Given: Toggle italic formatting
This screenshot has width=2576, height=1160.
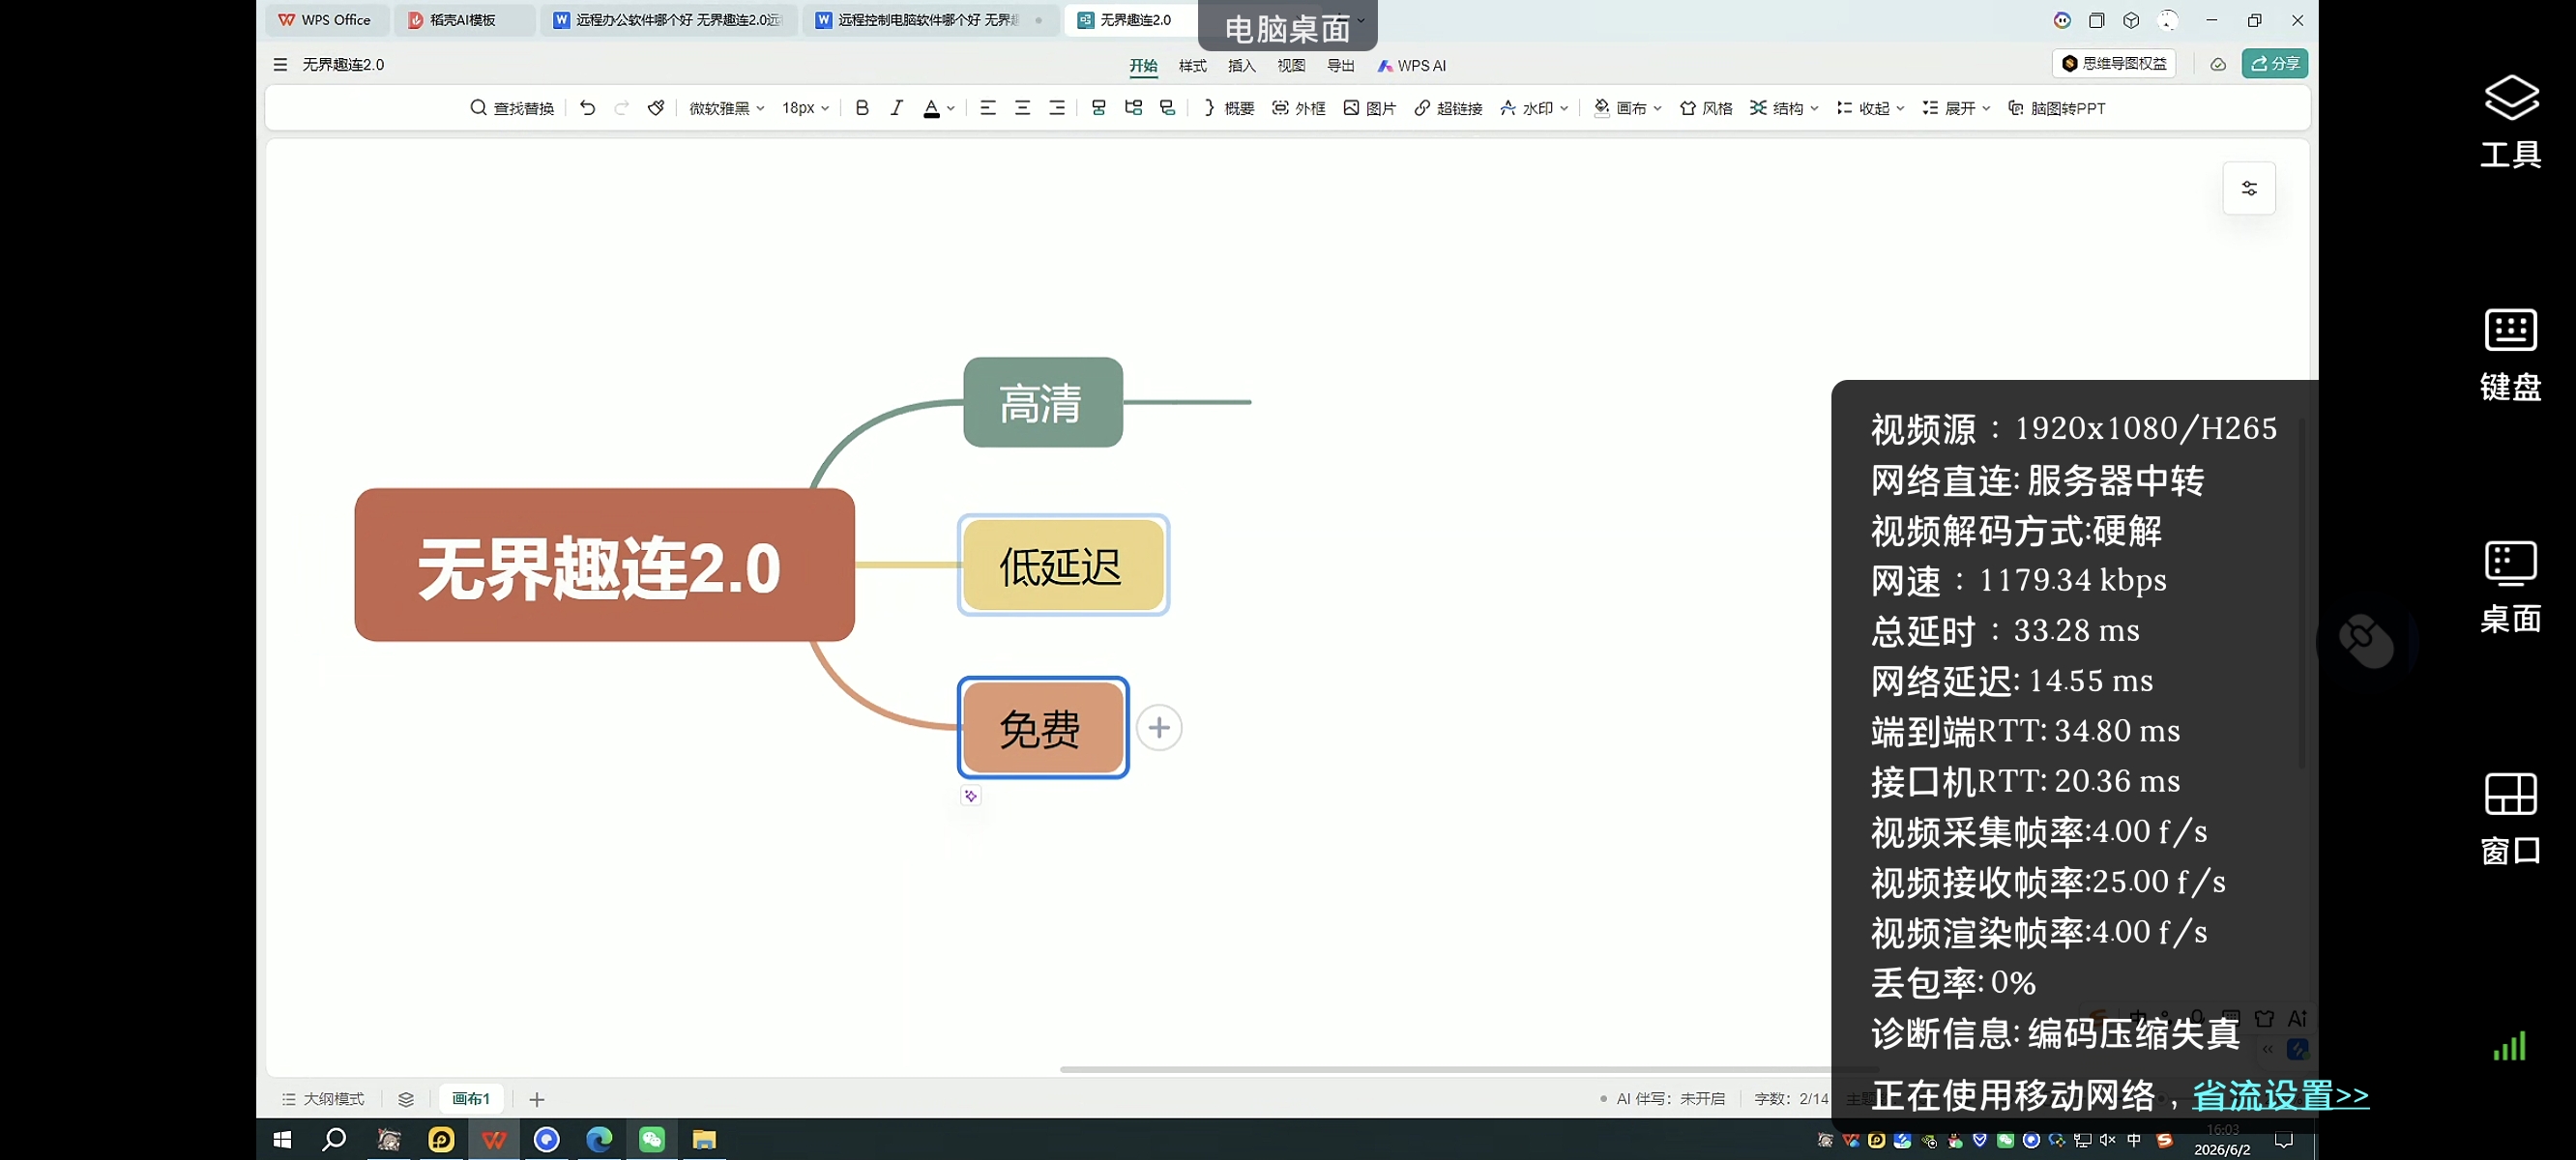Looking at the screenshot, I should (897, 108).
